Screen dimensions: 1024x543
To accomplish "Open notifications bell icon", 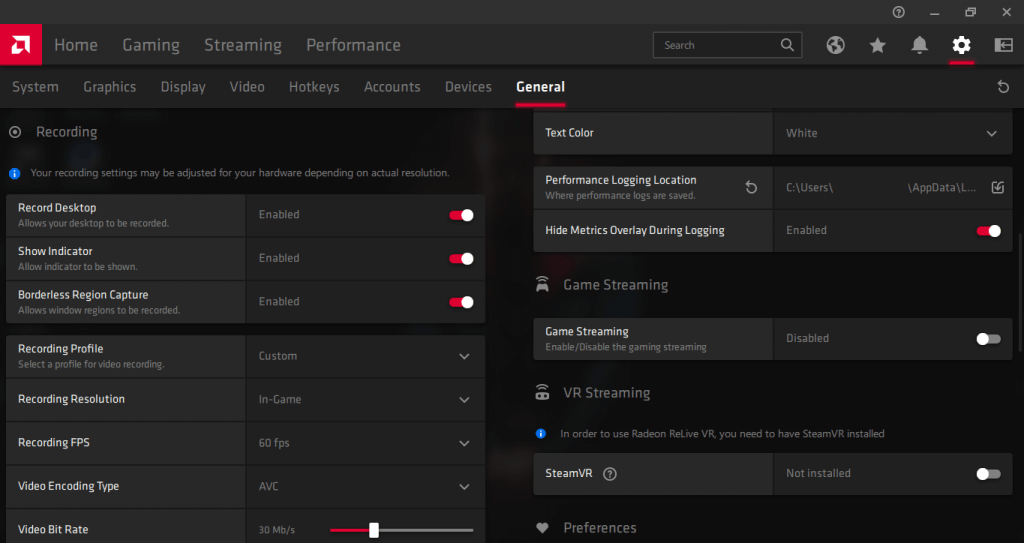I will pos(920,45).
